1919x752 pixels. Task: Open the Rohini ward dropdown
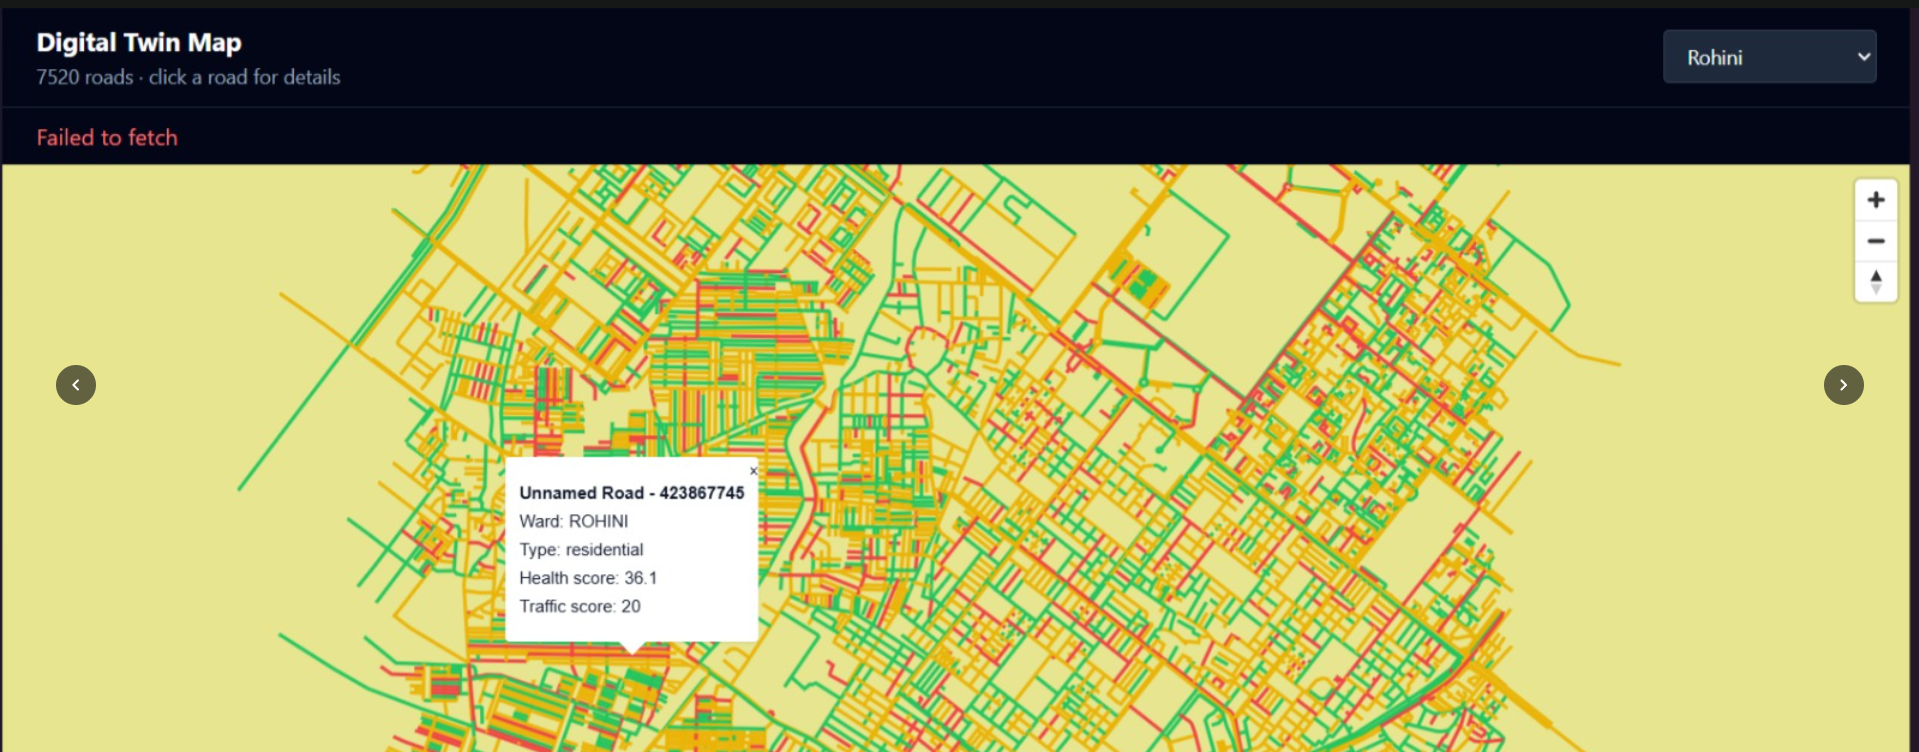click(1769, 57)
